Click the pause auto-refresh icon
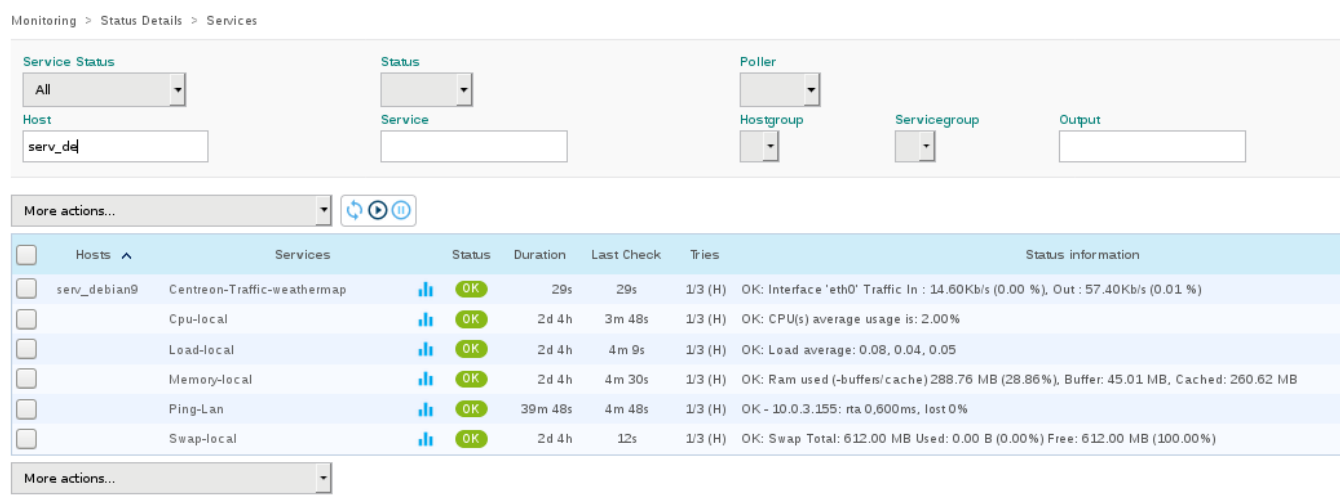Screen dimensions: 1340x504 coord(400,211)
